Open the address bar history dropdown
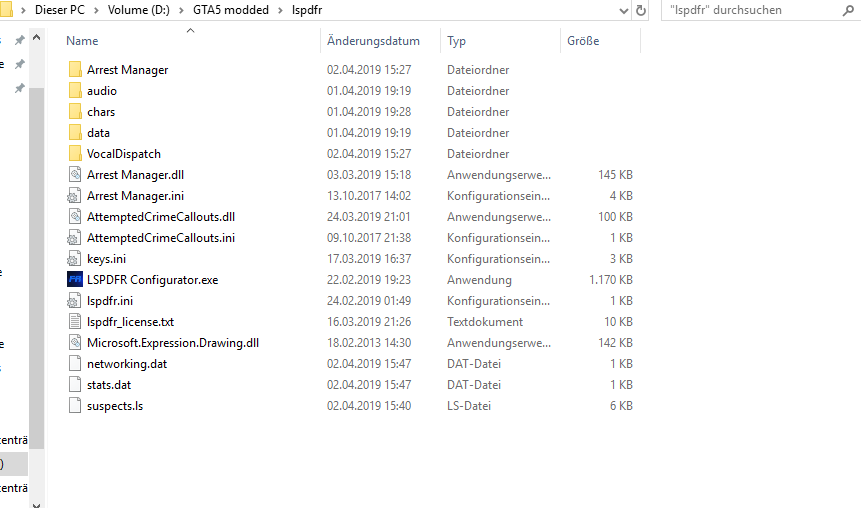Viewport: 861px width, 508px height. point(624,10)
